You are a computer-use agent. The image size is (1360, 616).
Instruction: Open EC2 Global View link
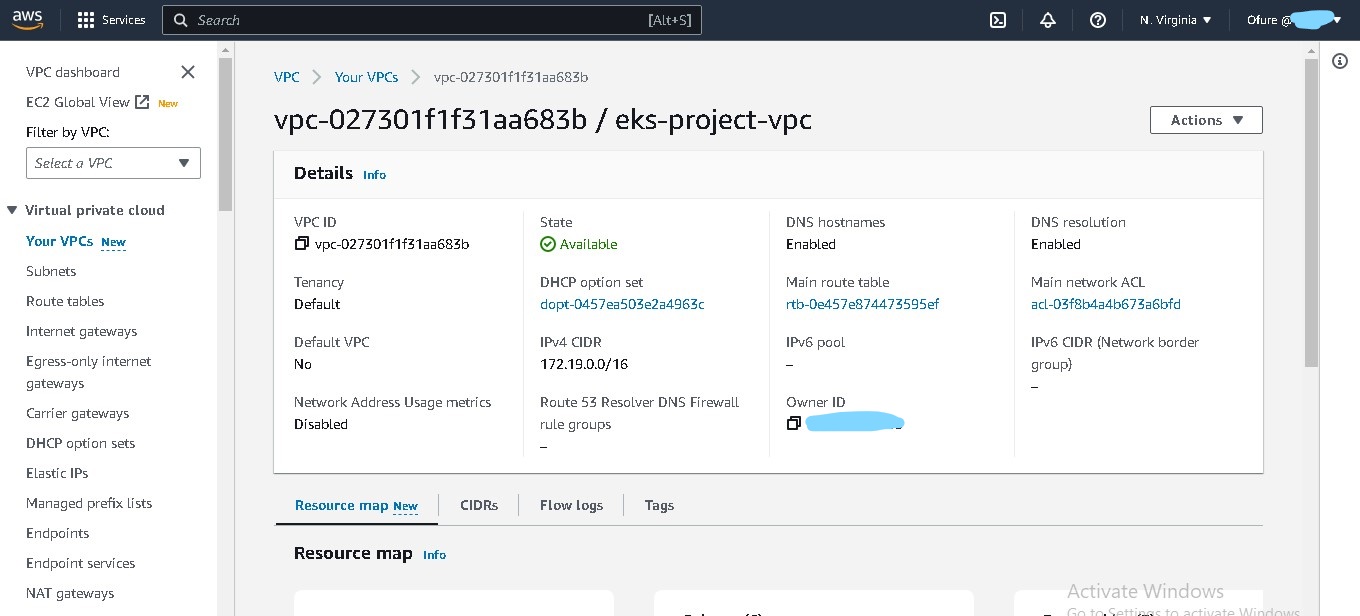78,102
